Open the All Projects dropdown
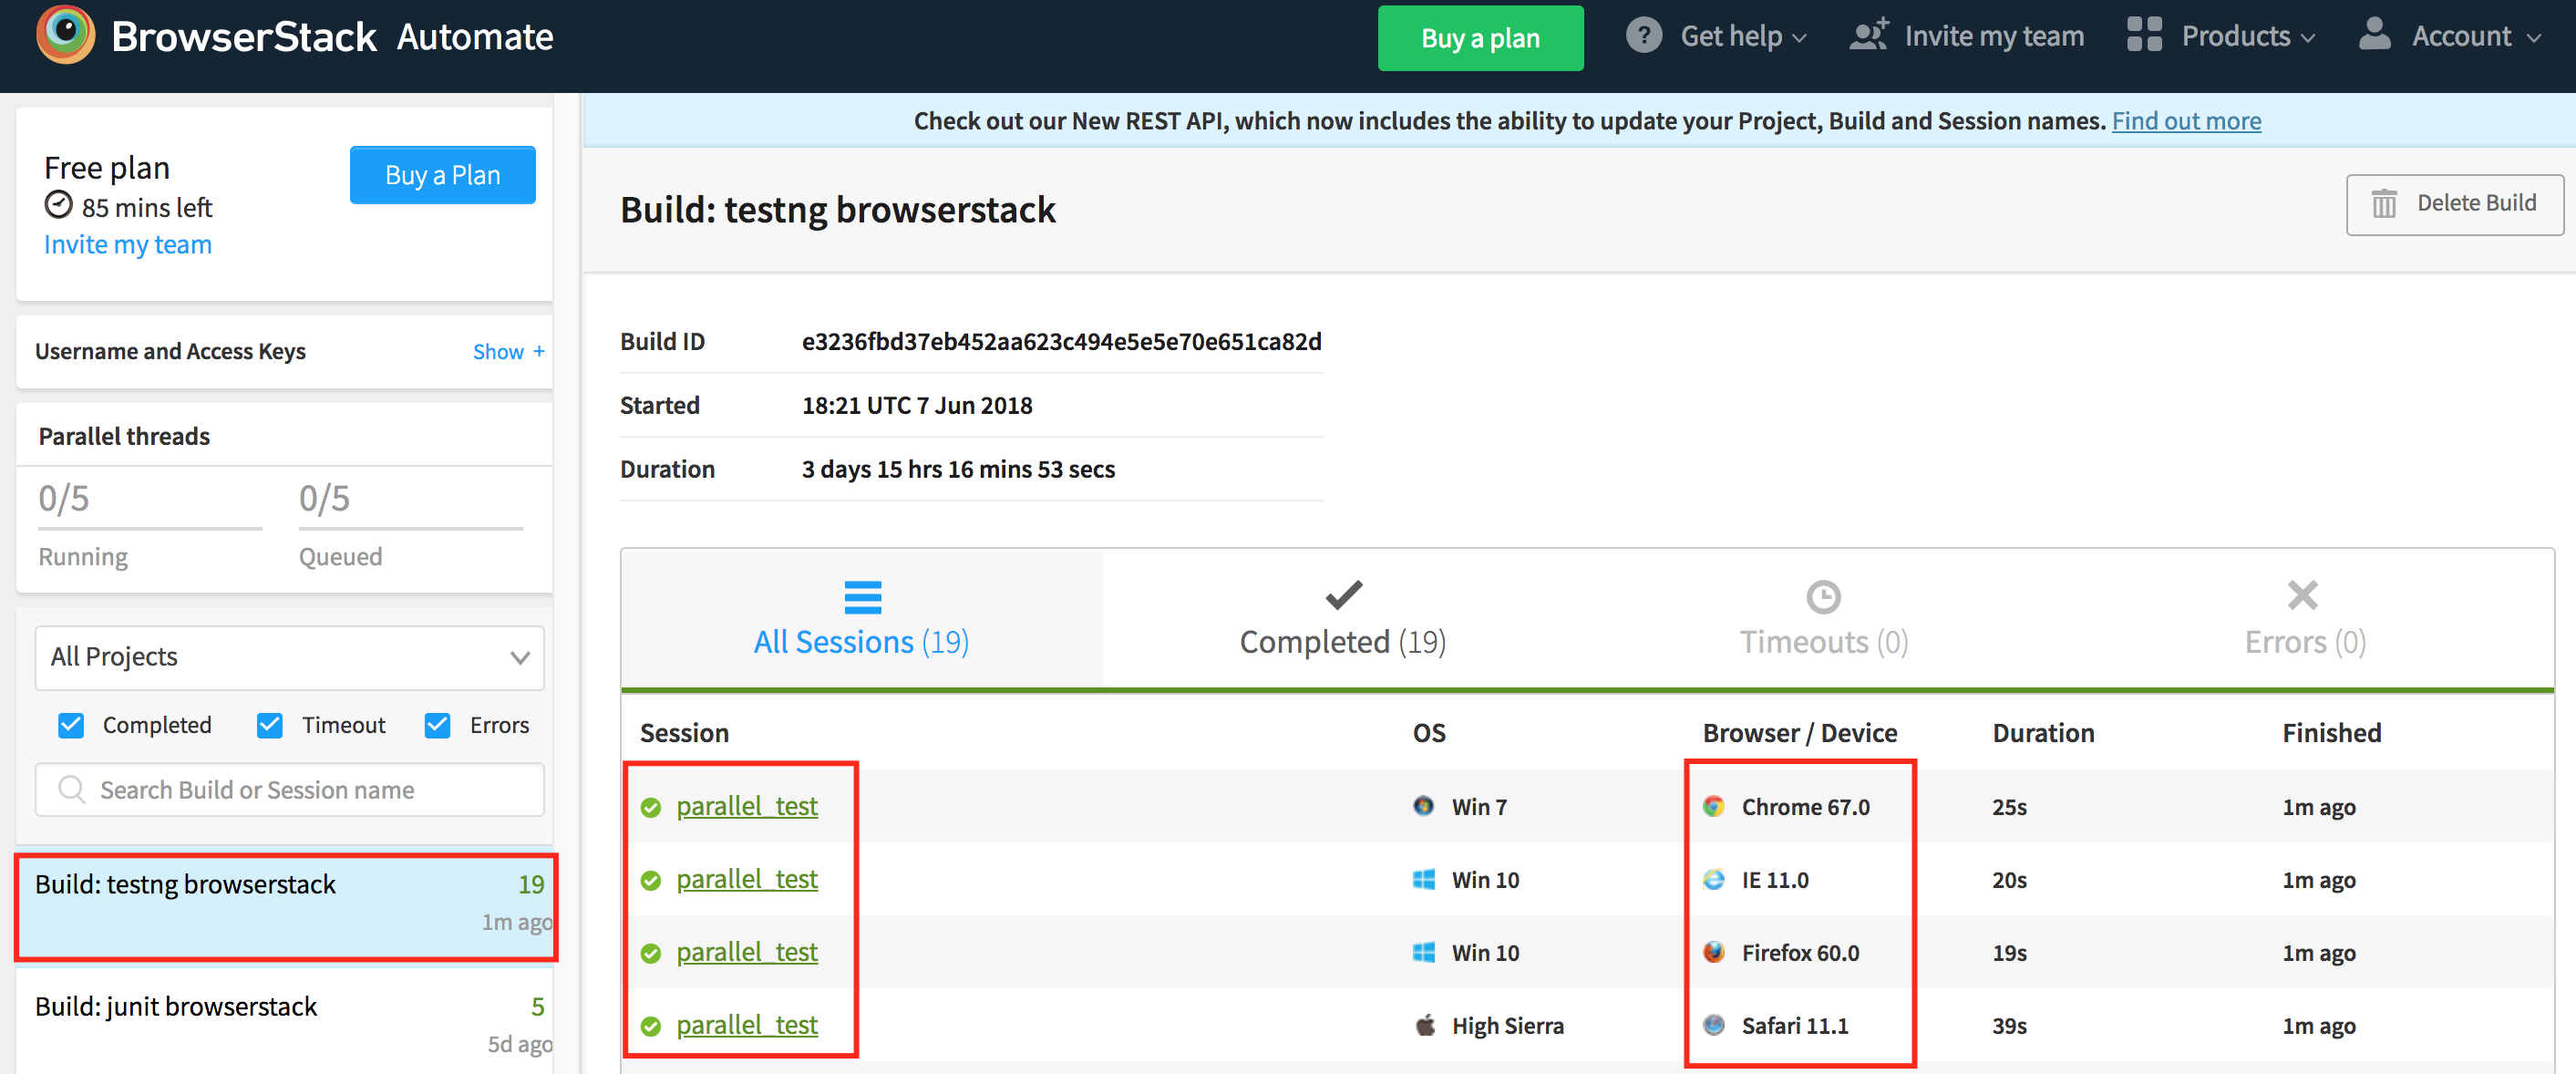This screenshot has height=1074, width=2576. (289, 657)
